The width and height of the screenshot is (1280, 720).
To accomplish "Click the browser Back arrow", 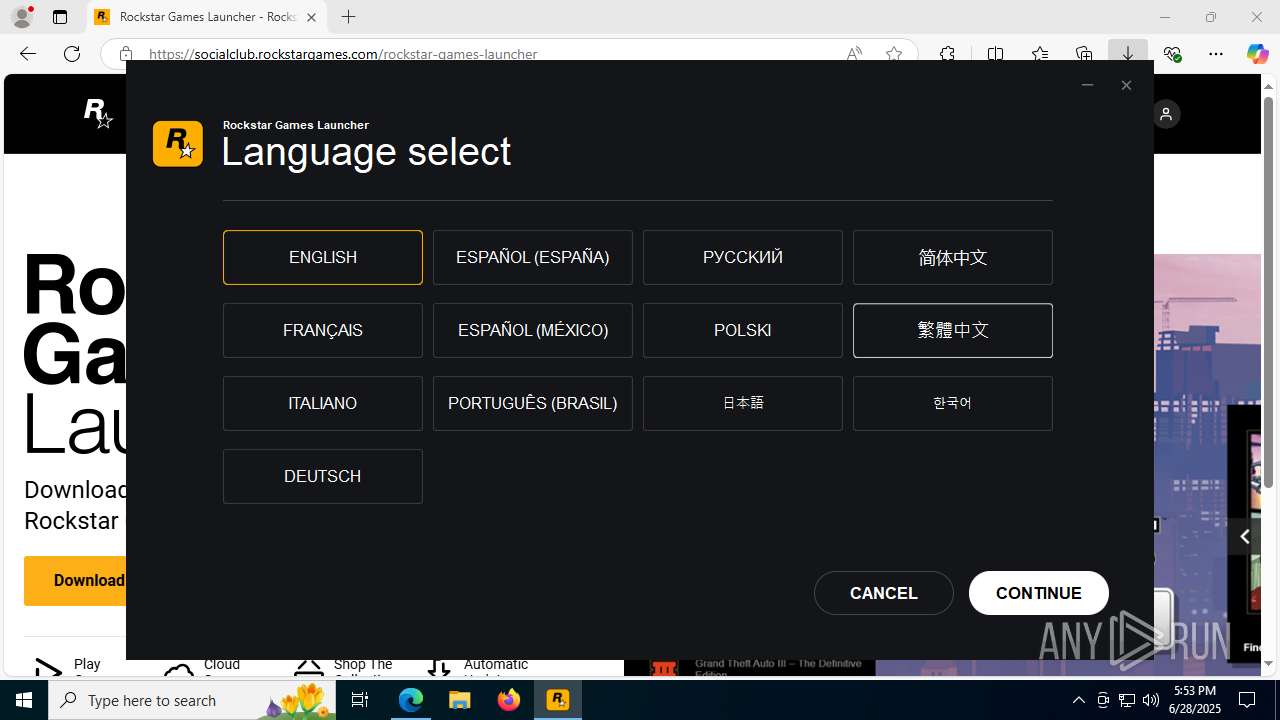I will click(x=28, y=54).
